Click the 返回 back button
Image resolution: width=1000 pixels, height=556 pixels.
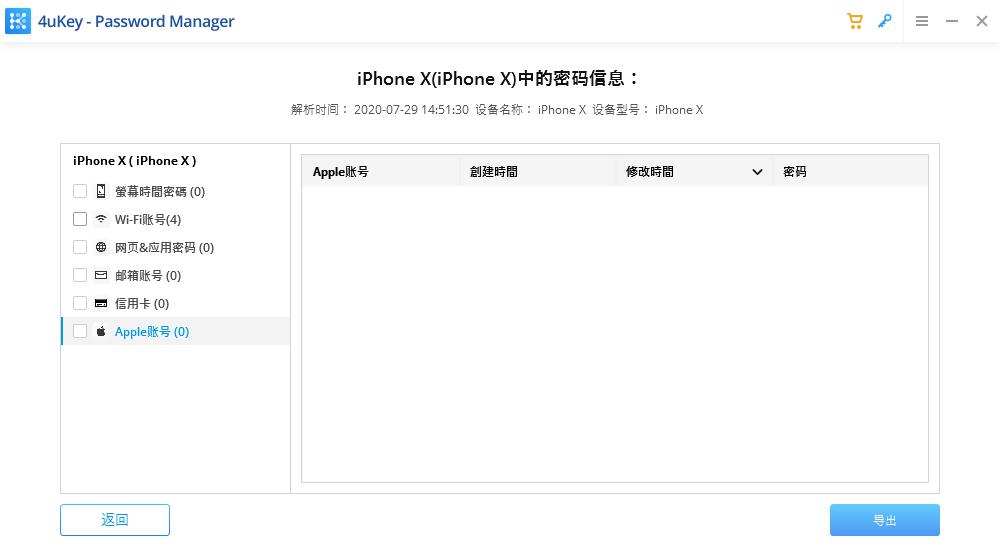click(x=115, y=520)
